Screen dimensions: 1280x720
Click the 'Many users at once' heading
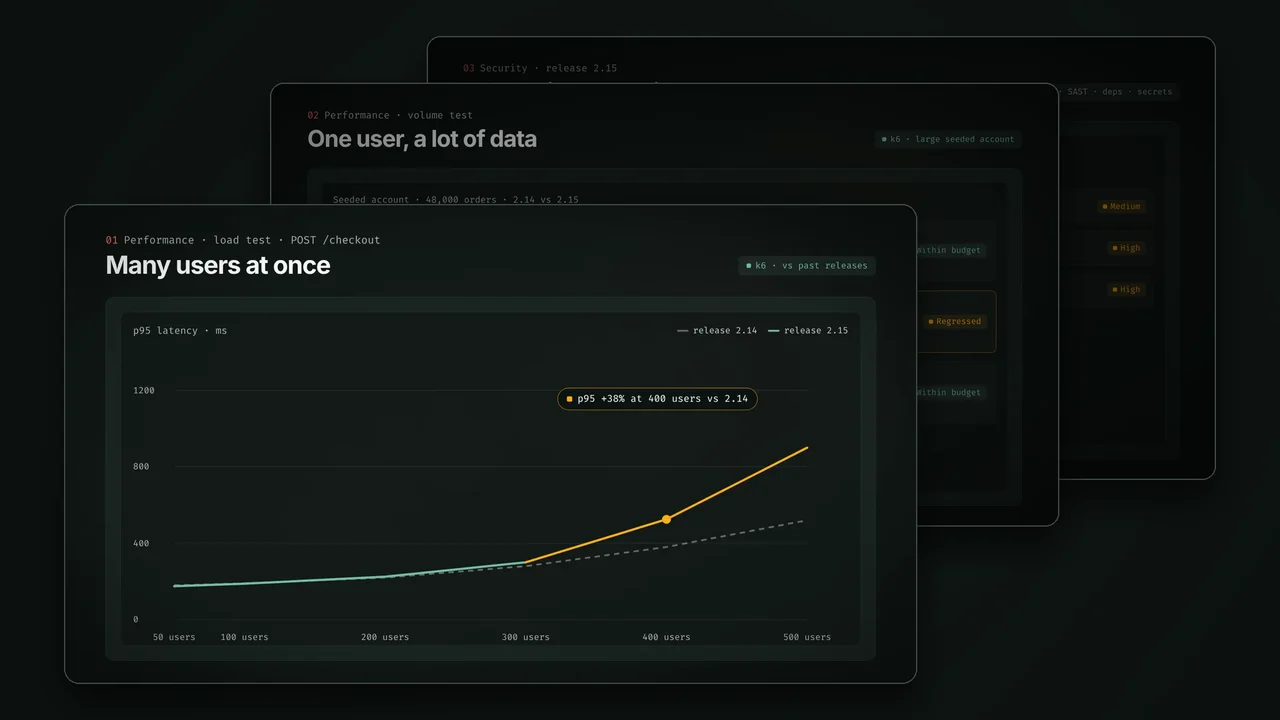(218, 265)
